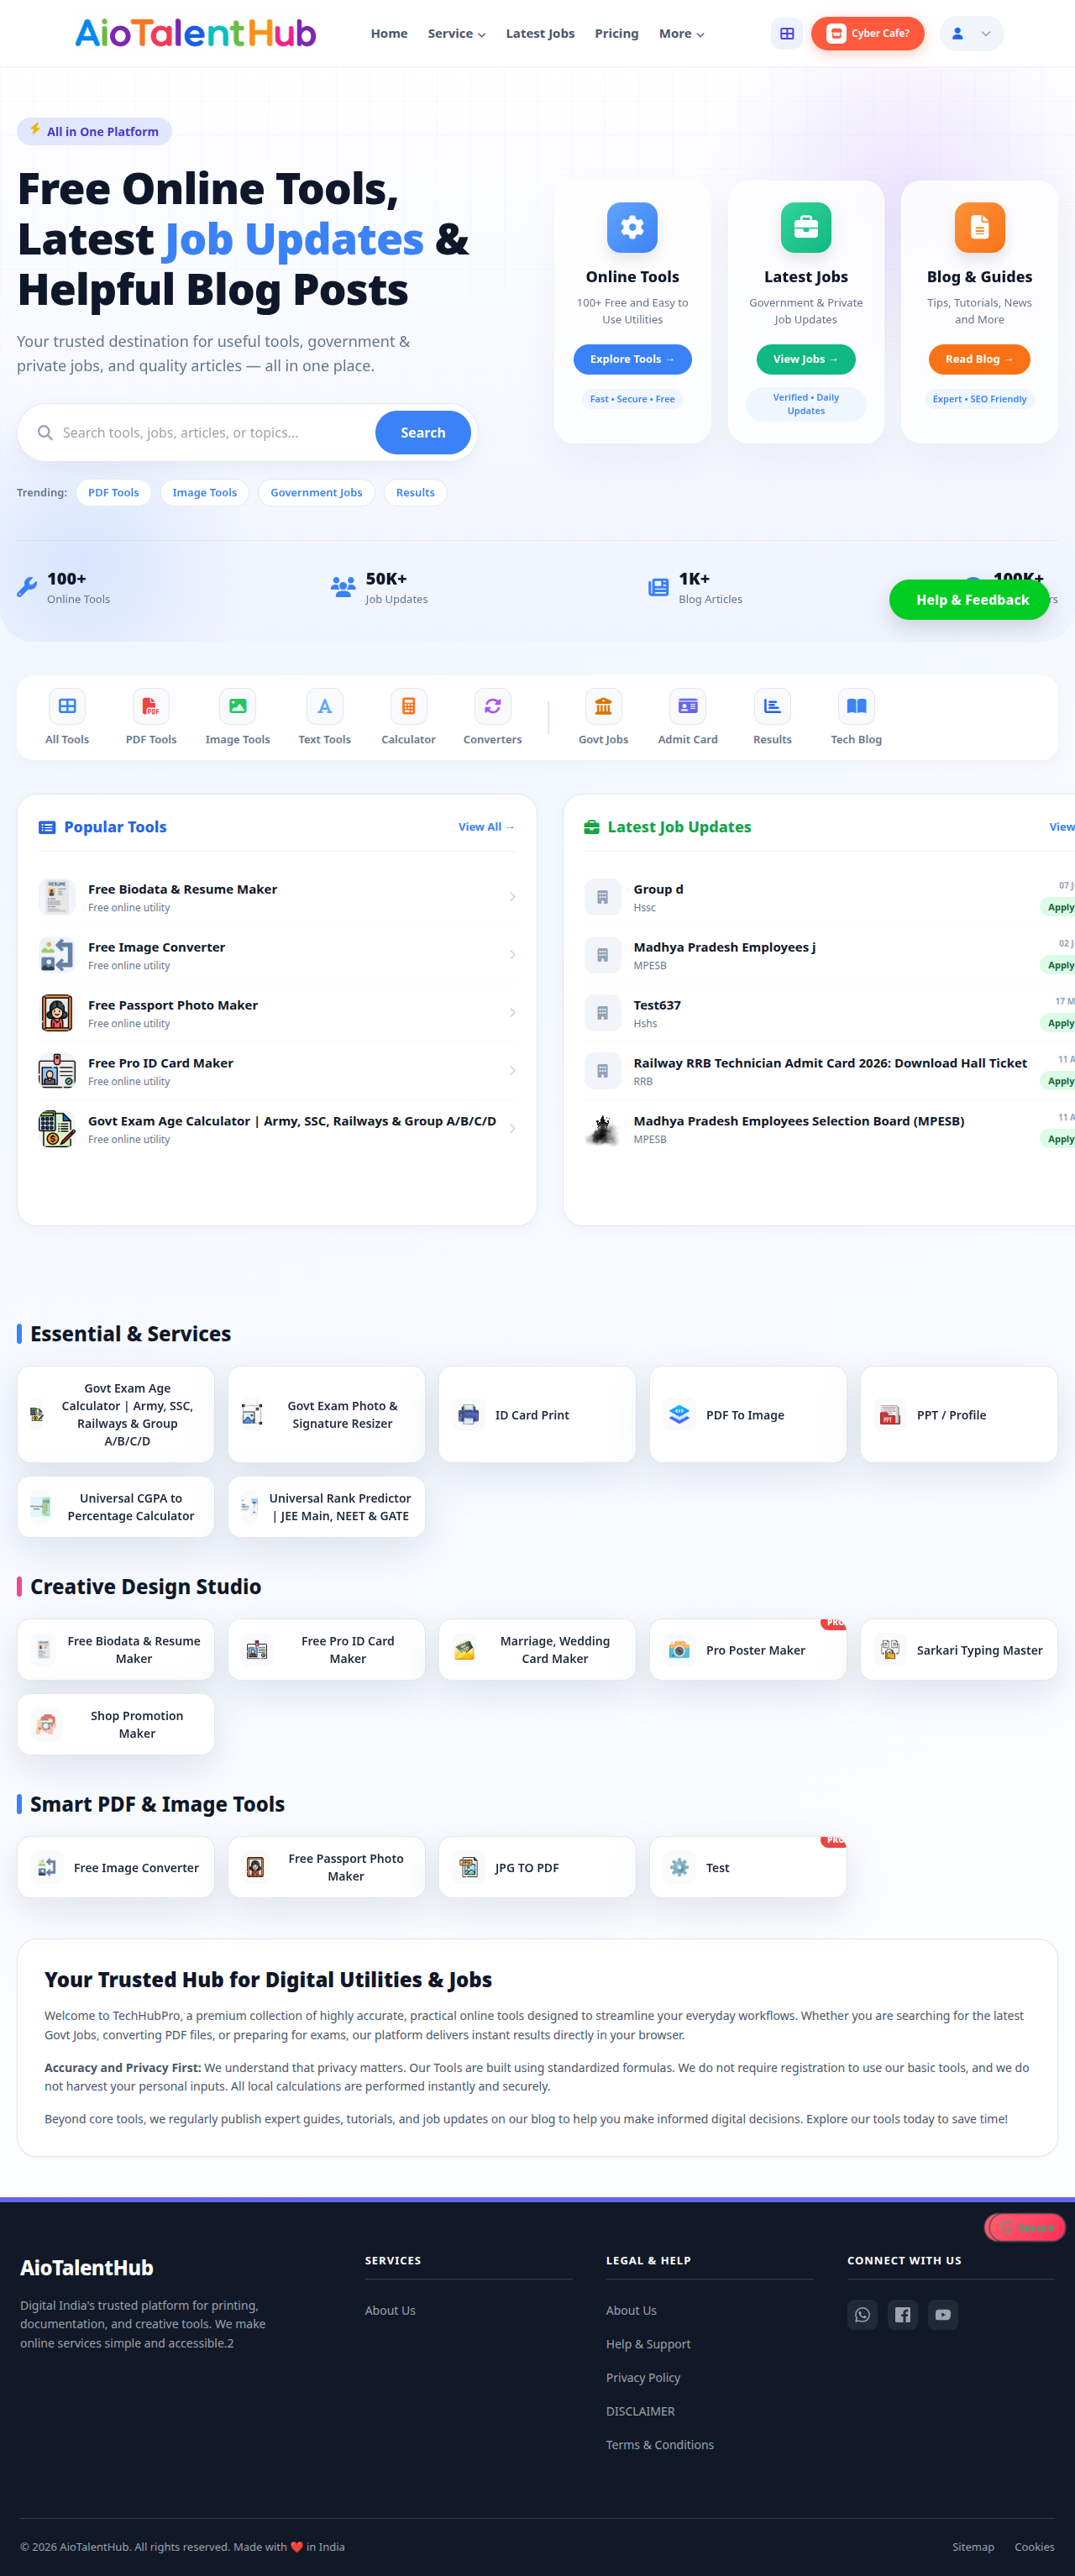
Task: Open chevron for Free Image Converter row
Action: coord(512,955)
